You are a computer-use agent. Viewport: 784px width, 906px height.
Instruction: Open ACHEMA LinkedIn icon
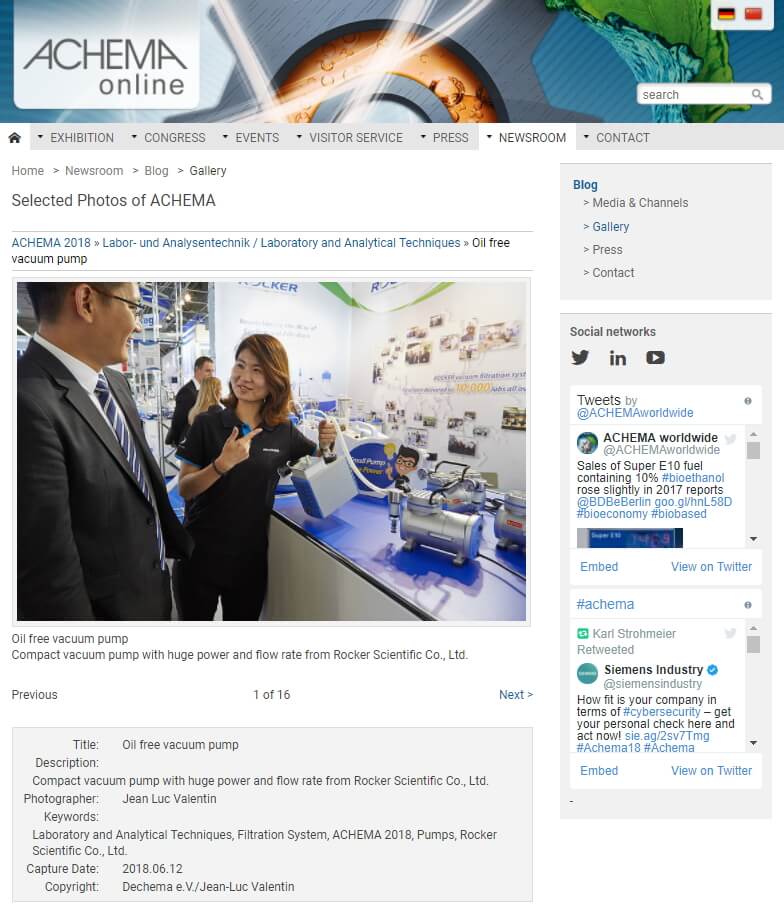coord(618,358)
